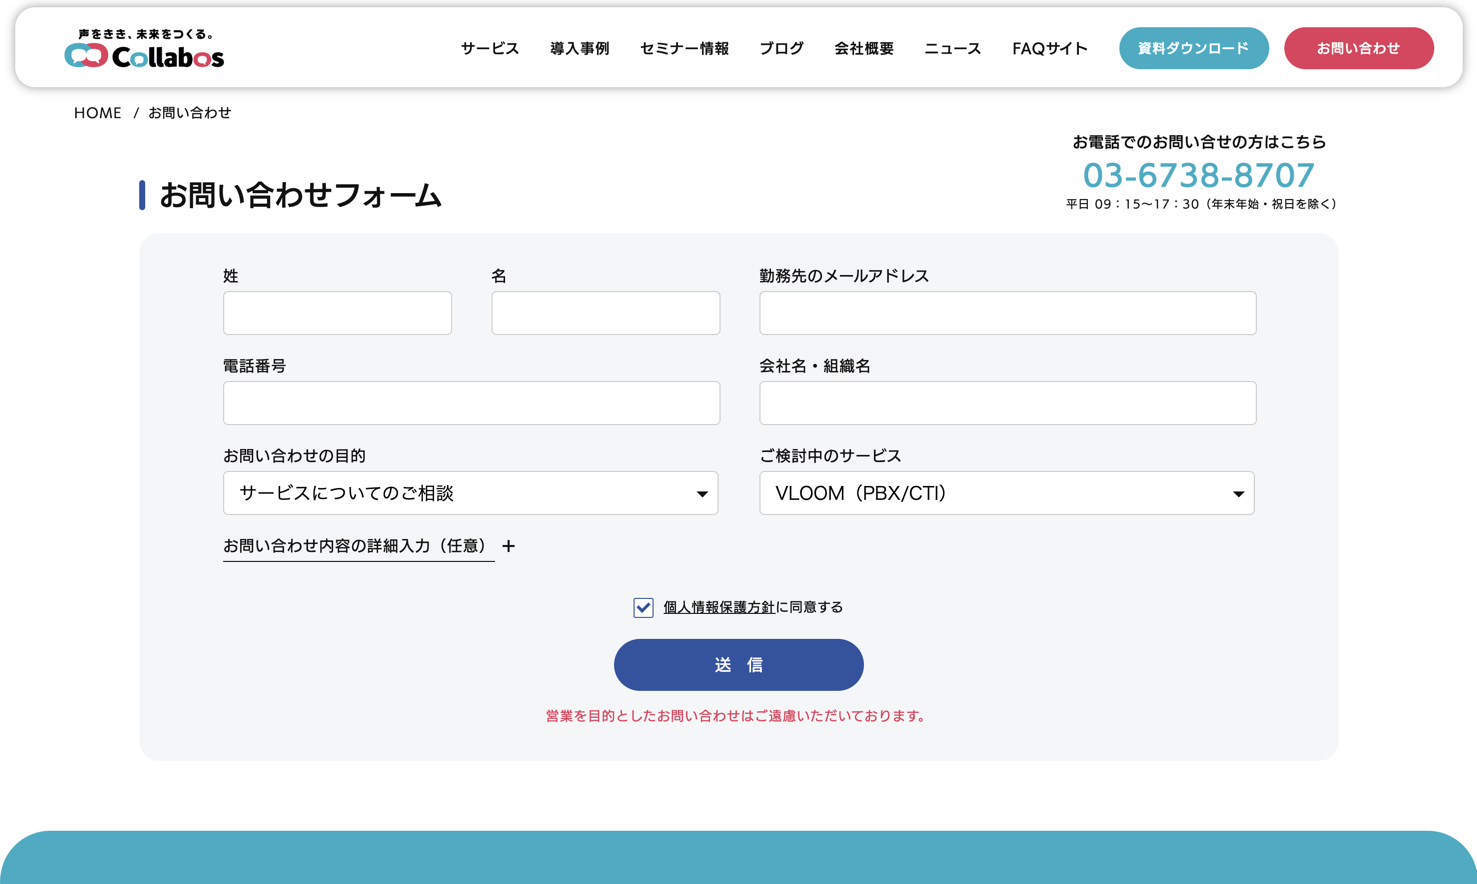1477x884 pixels.
Task: Call the 03-6738-8707 phone number
Action: [x=1198, y=175]
